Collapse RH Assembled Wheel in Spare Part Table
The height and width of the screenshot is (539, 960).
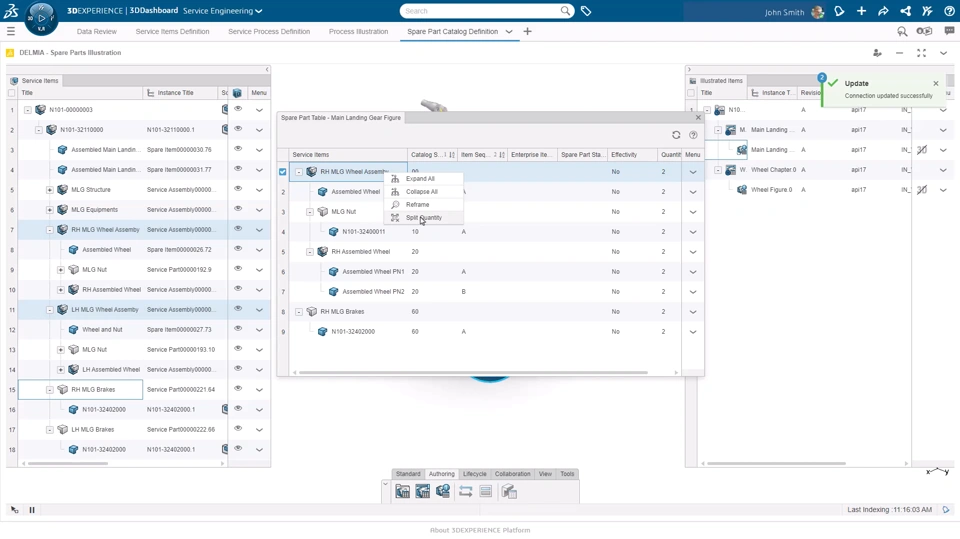coord(310,252)
